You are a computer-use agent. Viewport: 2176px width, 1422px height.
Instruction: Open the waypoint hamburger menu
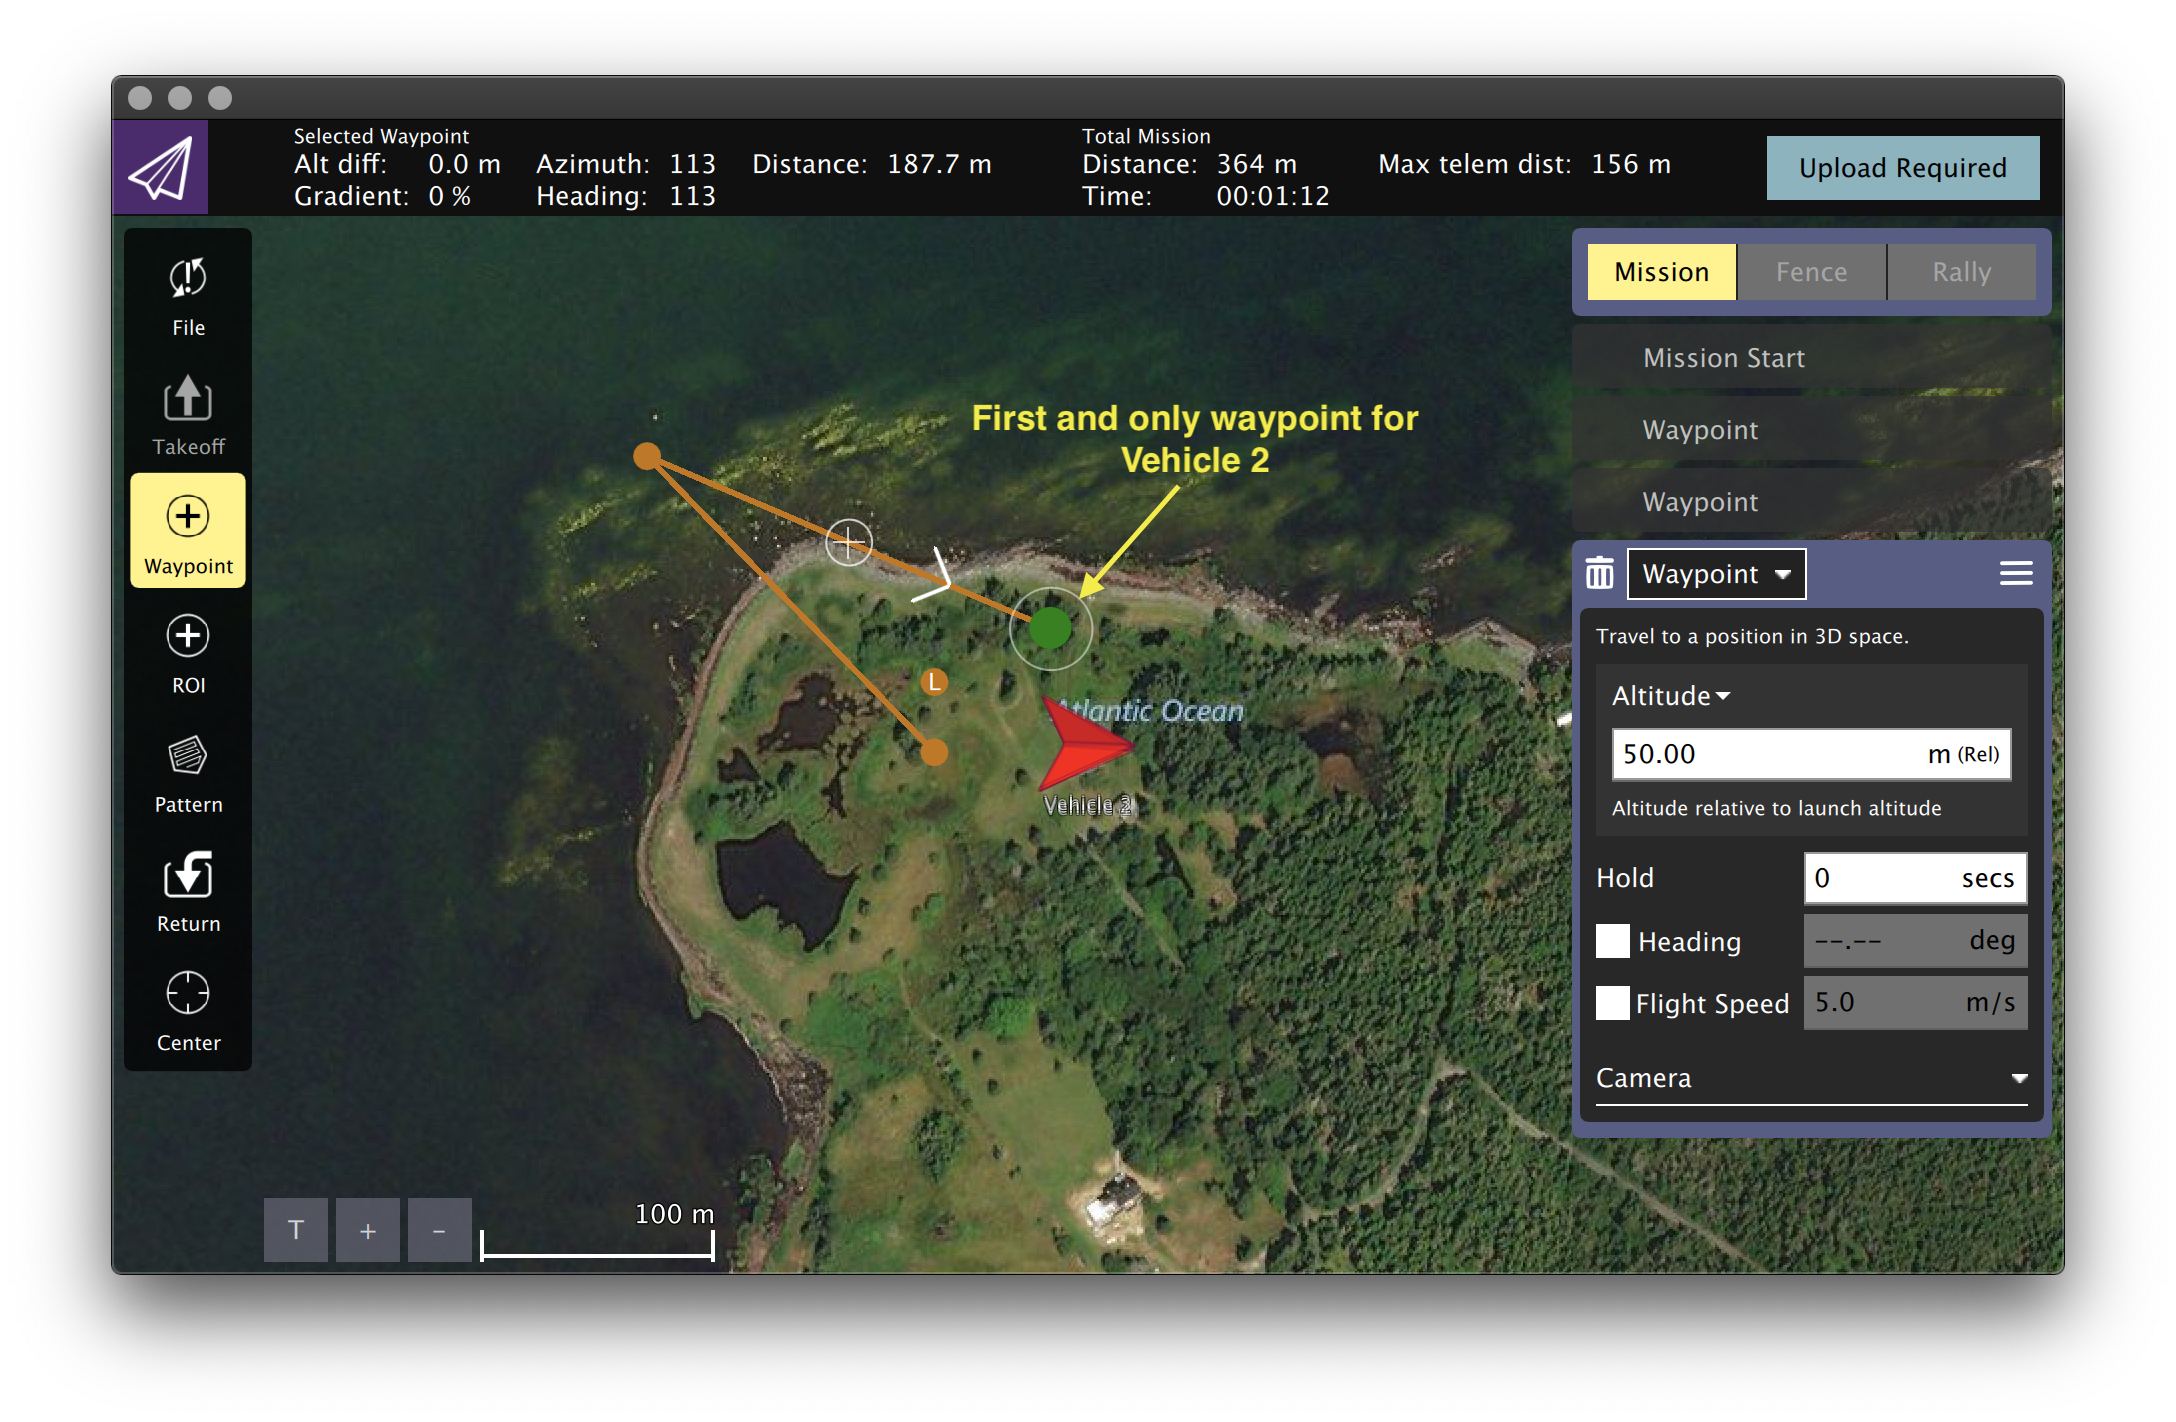click(x=2015, y=574)
